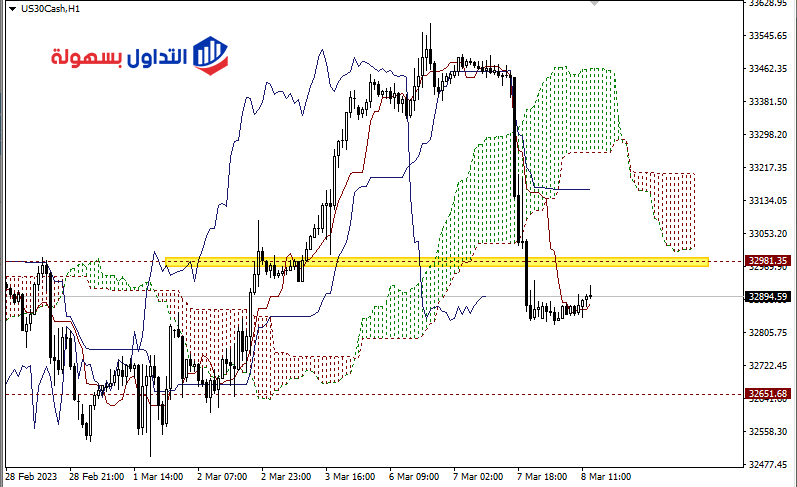Click the 1 Mar 14:00 time label

coord(158,477)
